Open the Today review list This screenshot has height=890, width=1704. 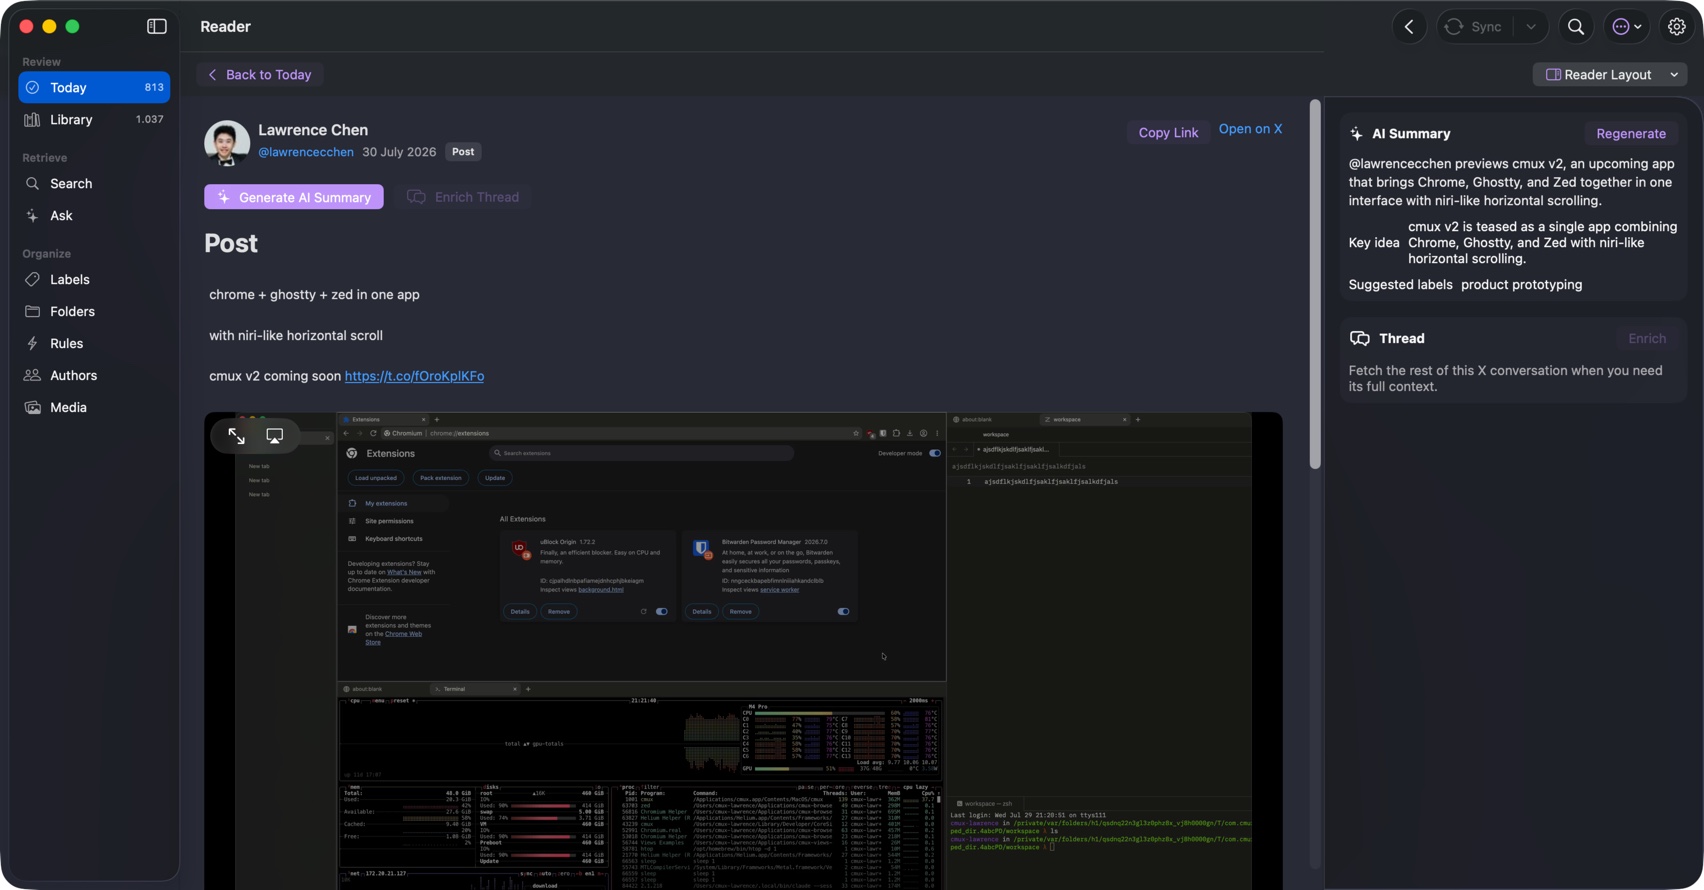pyautogui.click(x=94, y=88)
